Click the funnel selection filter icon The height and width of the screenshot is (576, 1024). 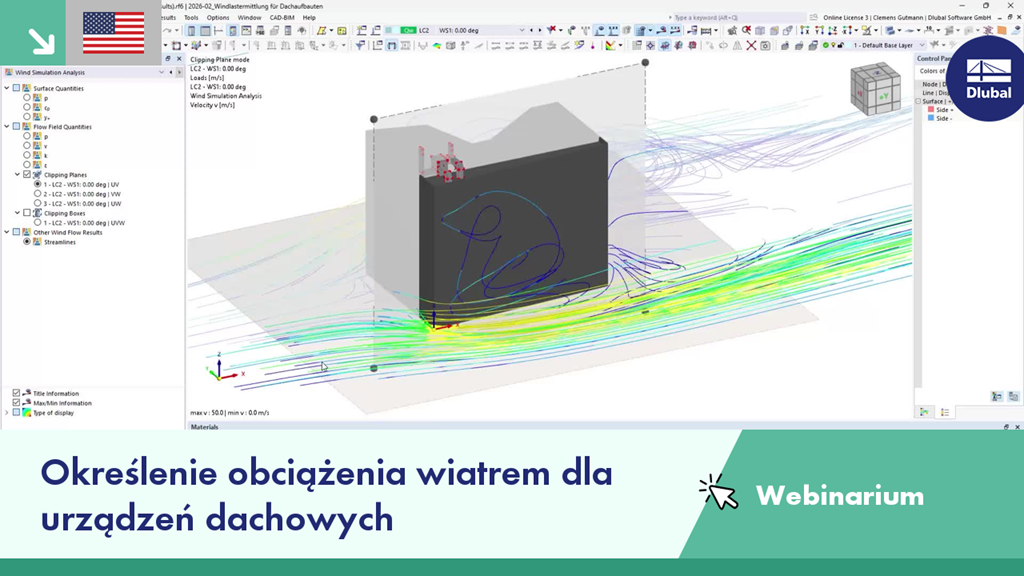click(360, 45)
